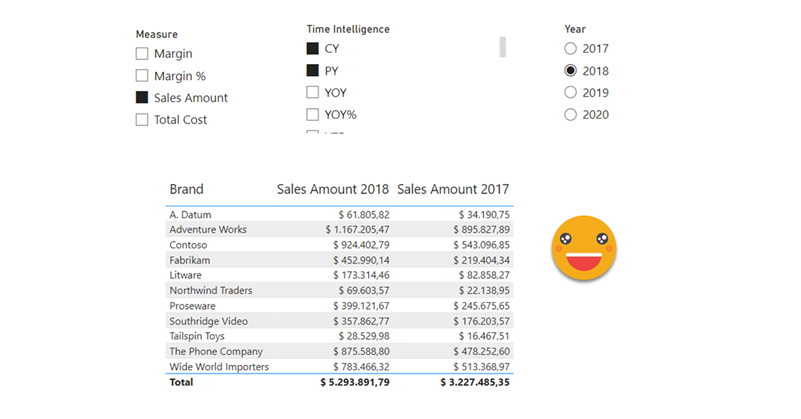This screenshot has width=801, height=419.
Task: Uncheck the CY time intelligence option
Action: (x=313, y=48)
